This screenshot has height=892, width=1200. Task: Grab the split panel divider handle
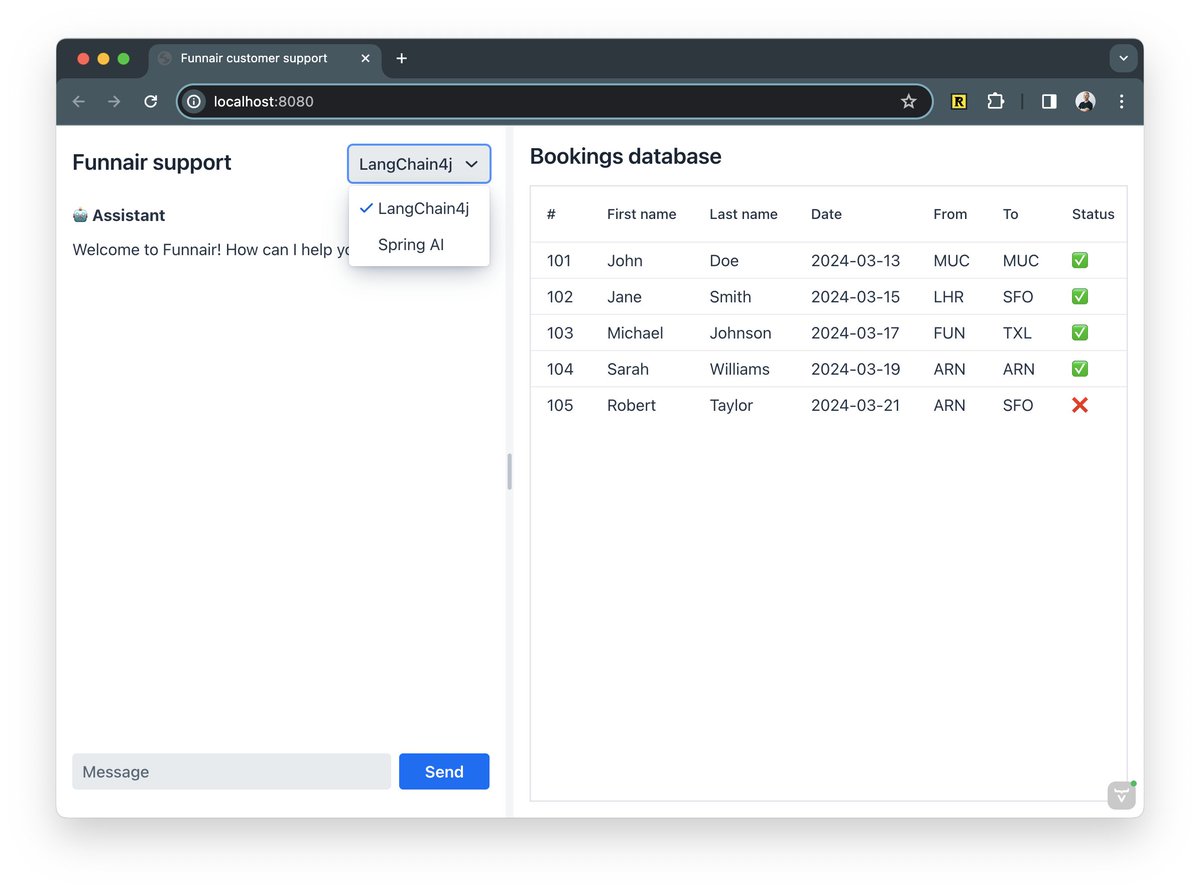coord(510,471)
